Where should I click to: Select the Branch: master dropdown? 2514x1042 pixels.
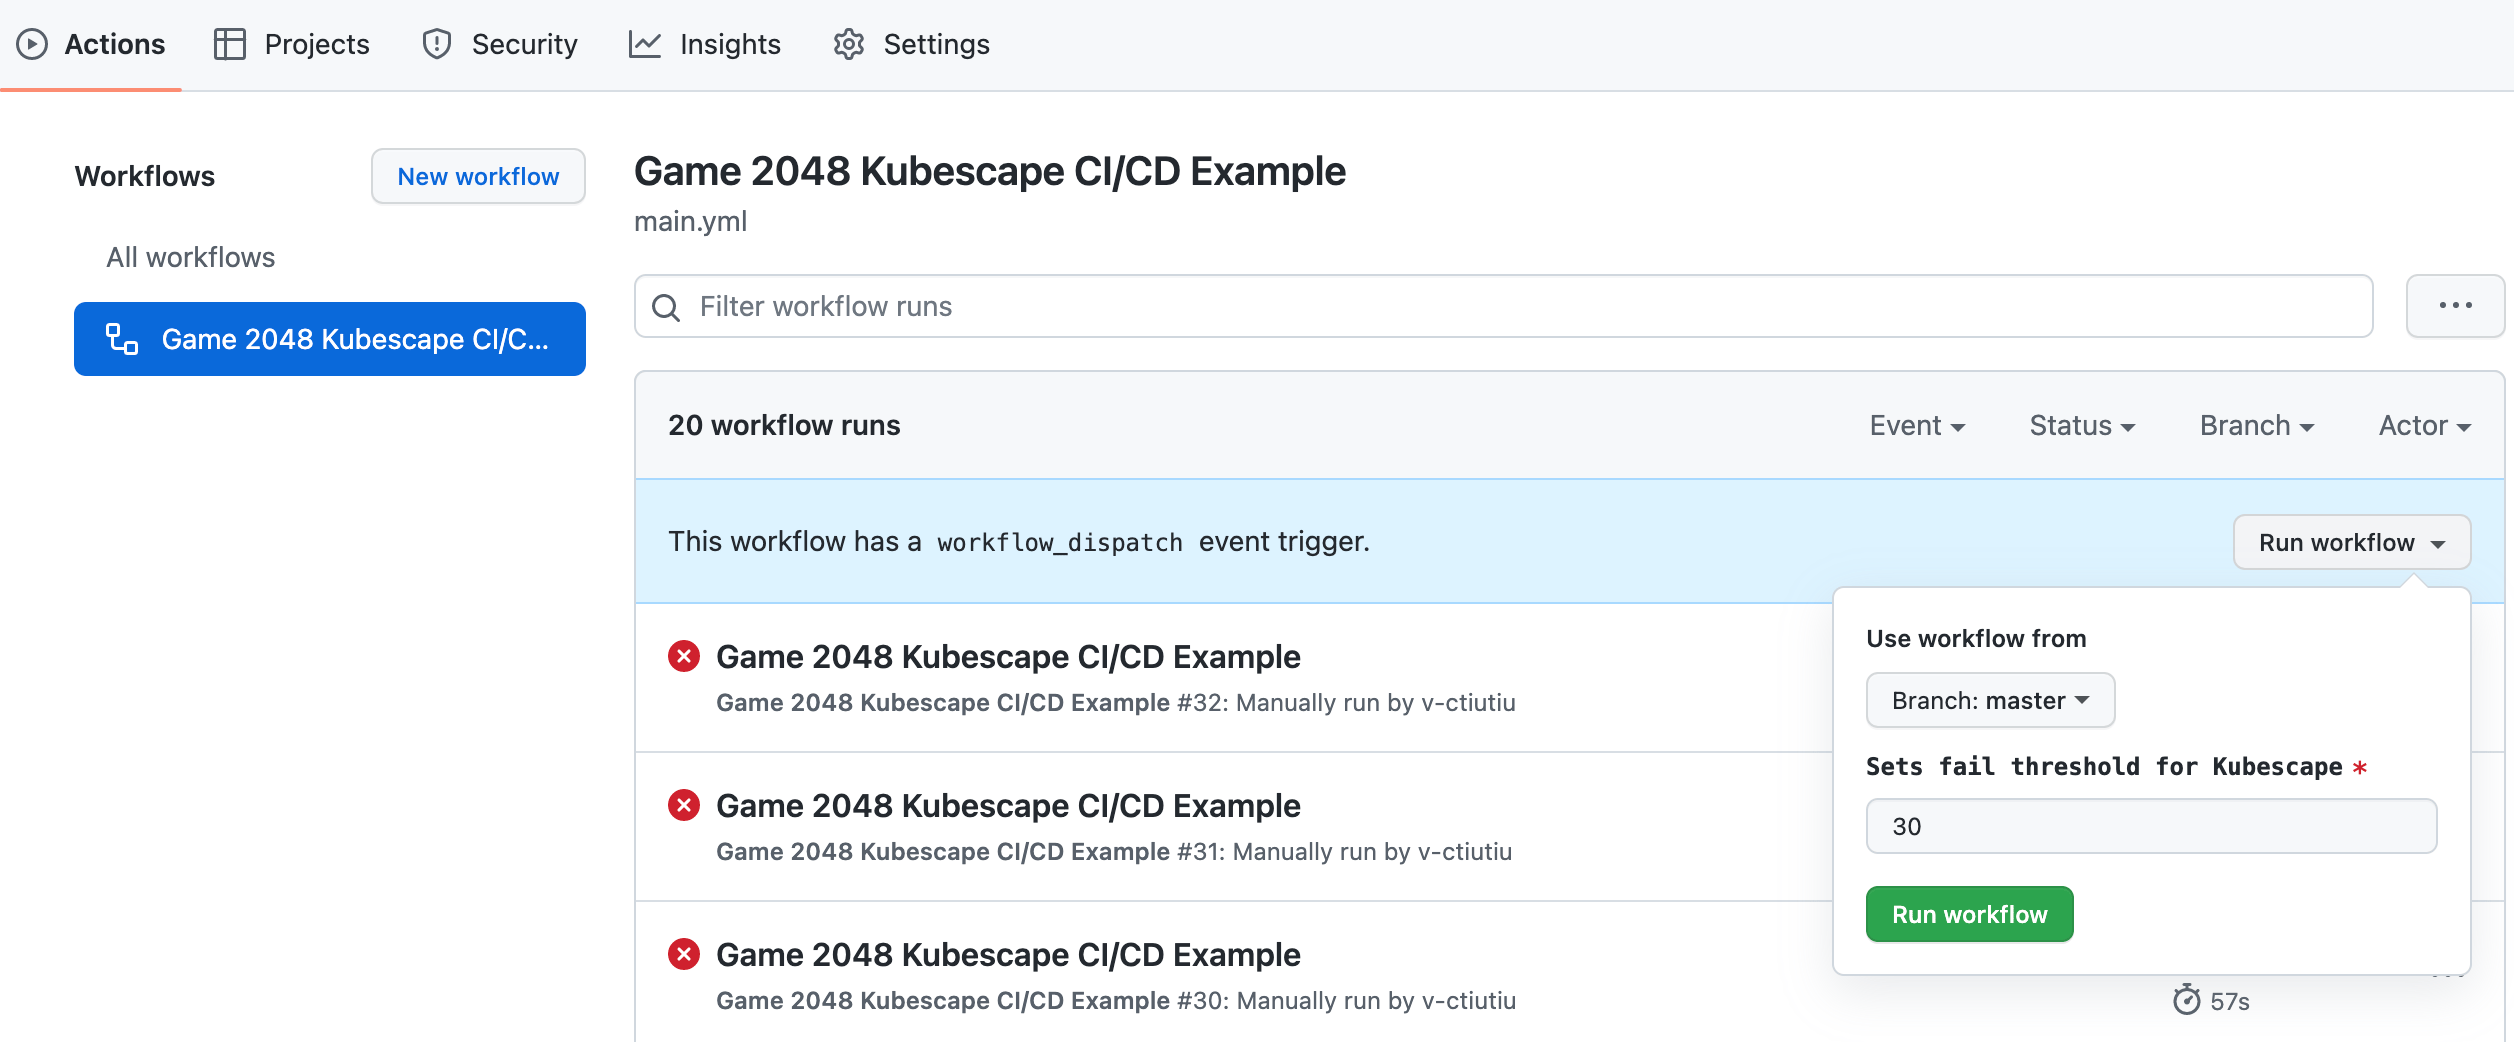(1990, 701)
